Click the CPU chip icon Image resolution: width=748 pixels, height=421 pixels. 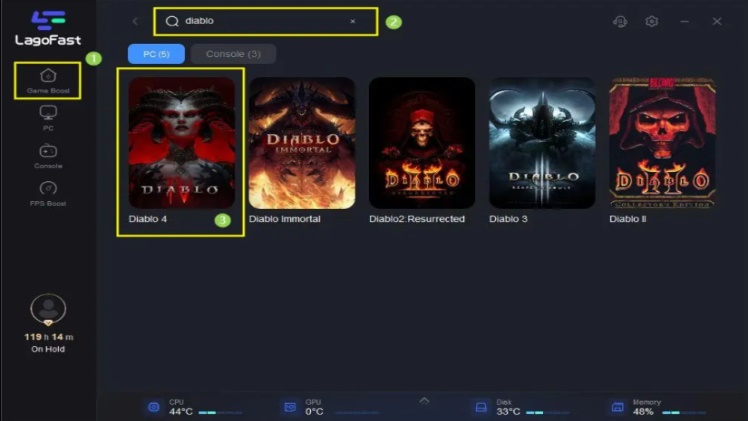tap(154, 407)
